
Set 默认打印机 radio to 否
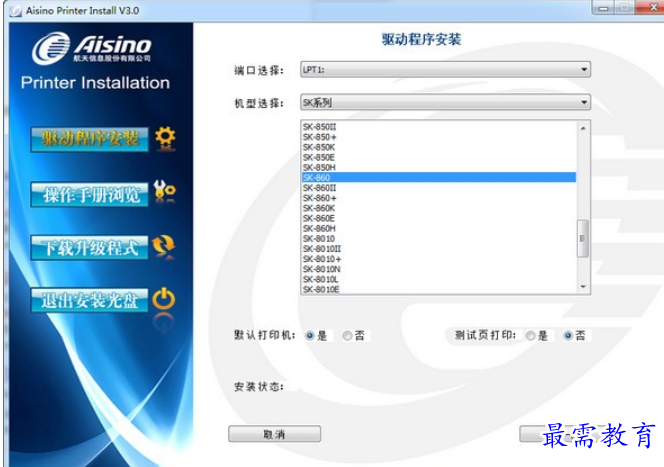click(347, 336)
